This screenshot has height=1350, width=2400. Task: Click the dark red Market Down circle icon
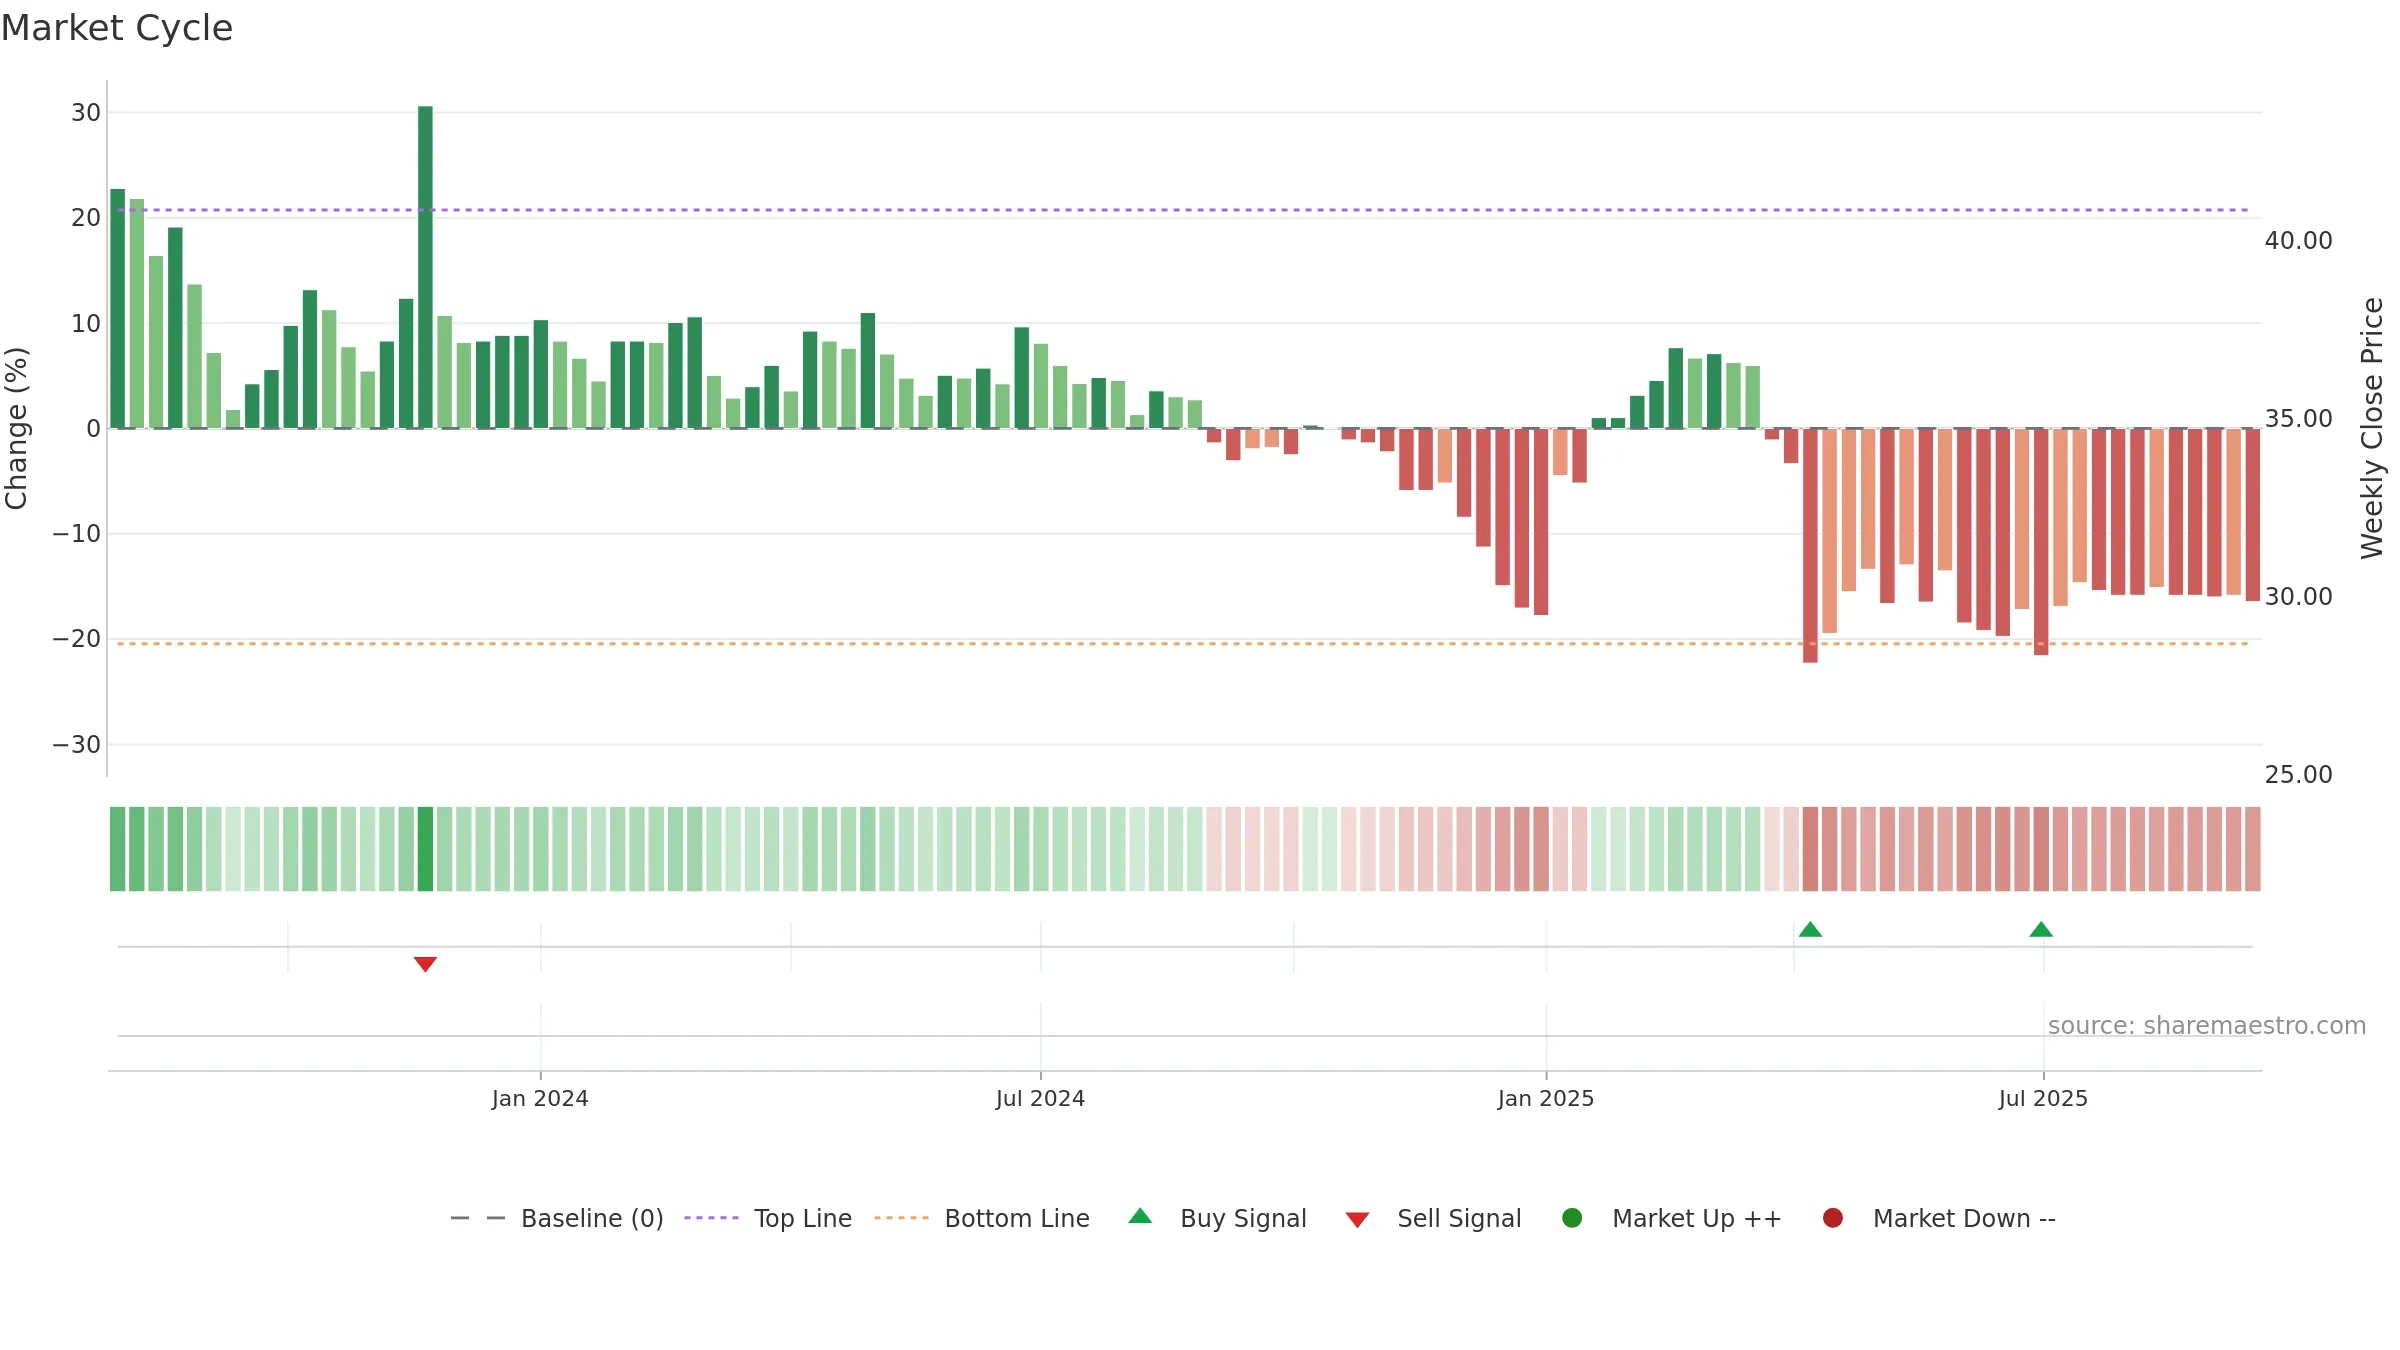coord(1833,1218)
